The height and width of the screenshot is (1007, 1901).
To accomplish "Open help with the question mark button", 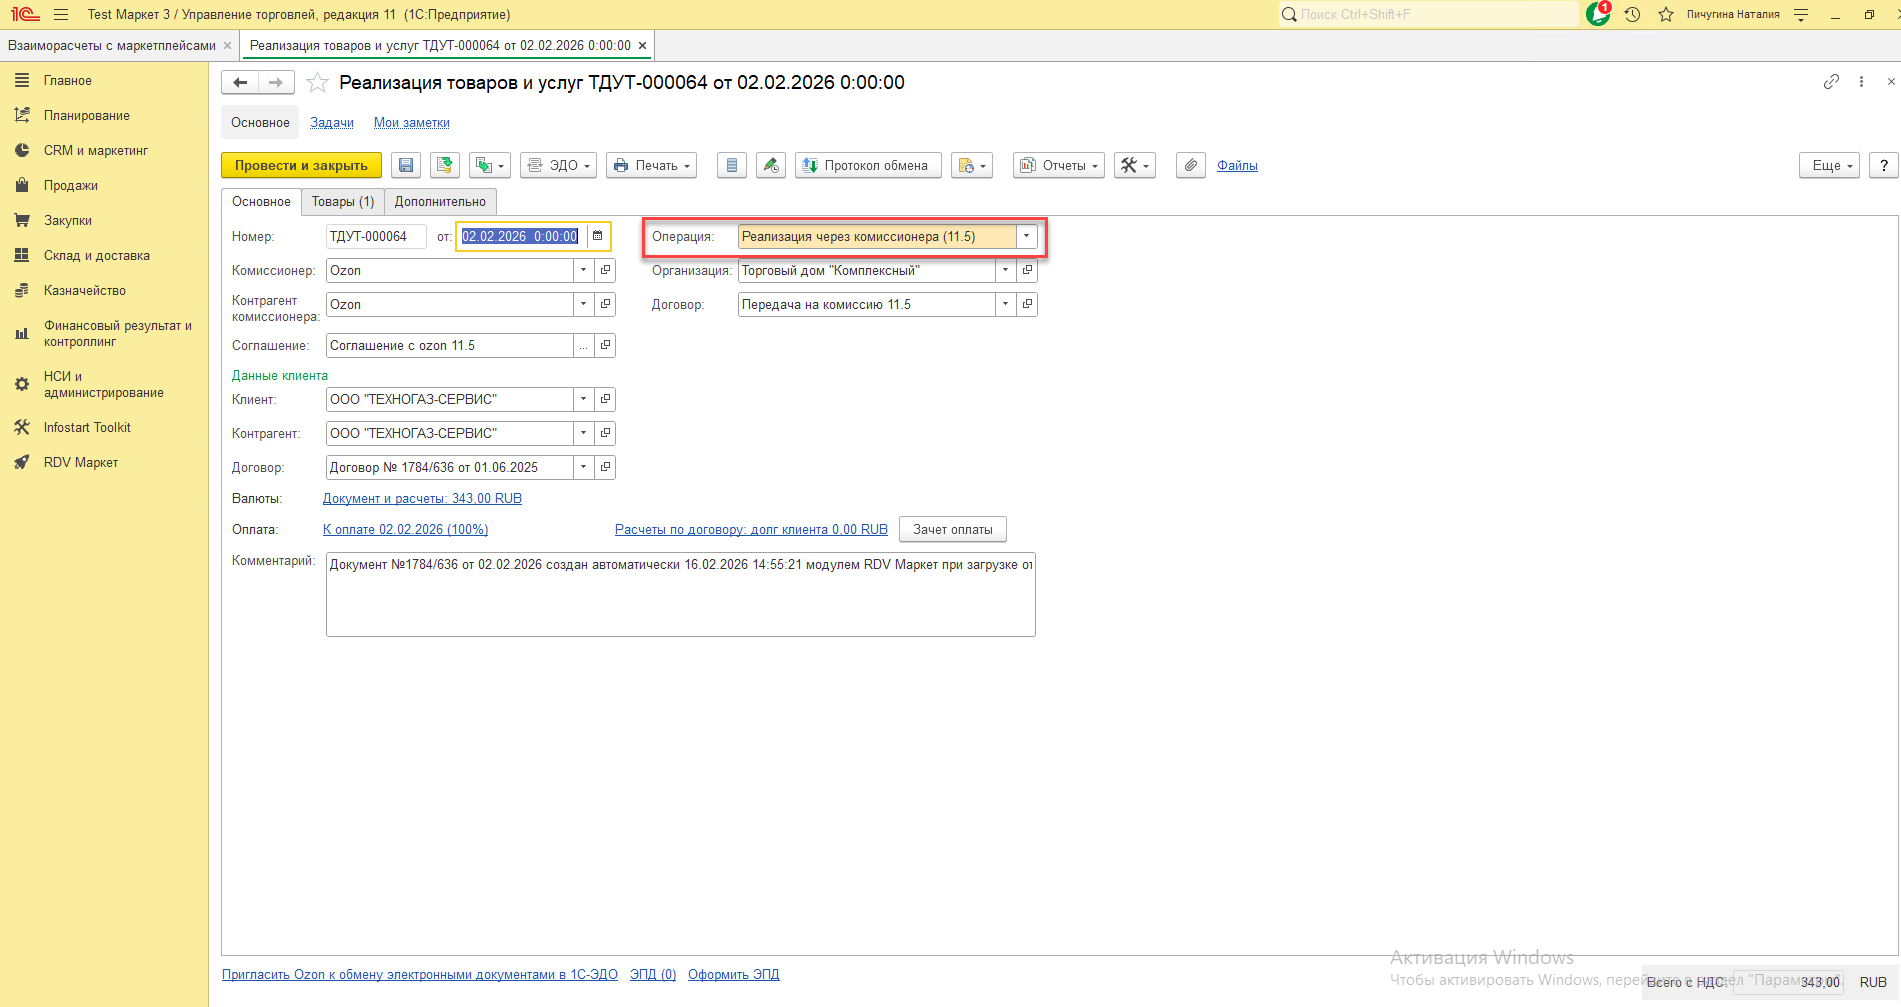I will 1884,166.
